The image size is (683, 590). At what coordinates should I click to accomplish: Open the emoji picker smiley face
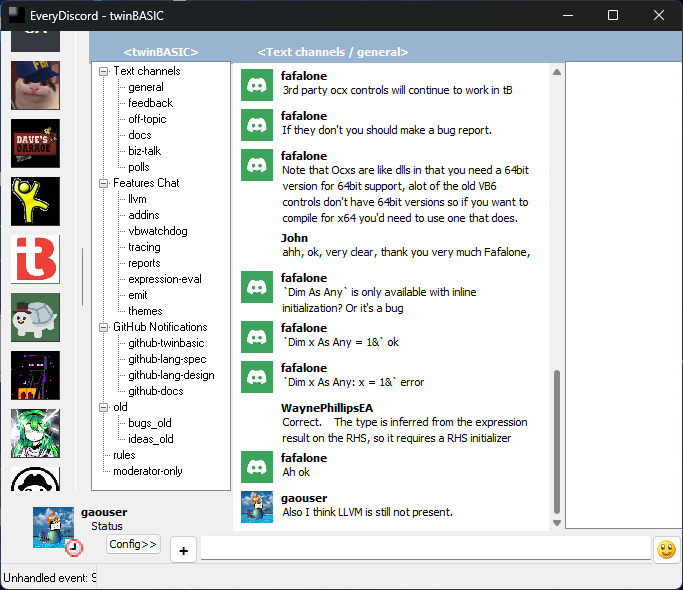(666, 549)
